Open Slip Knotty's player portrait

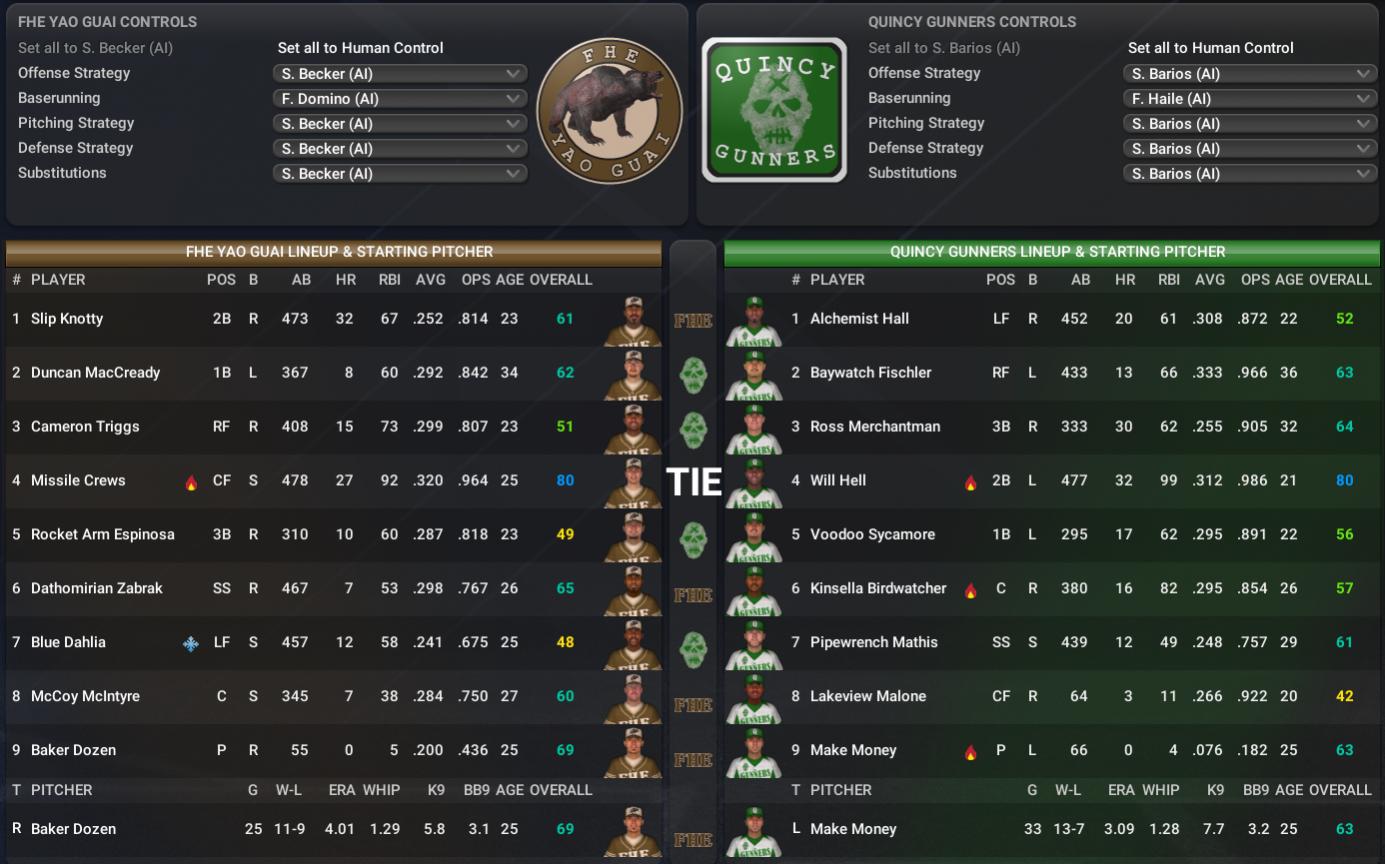pyautogui.click(x=632, y=321)
